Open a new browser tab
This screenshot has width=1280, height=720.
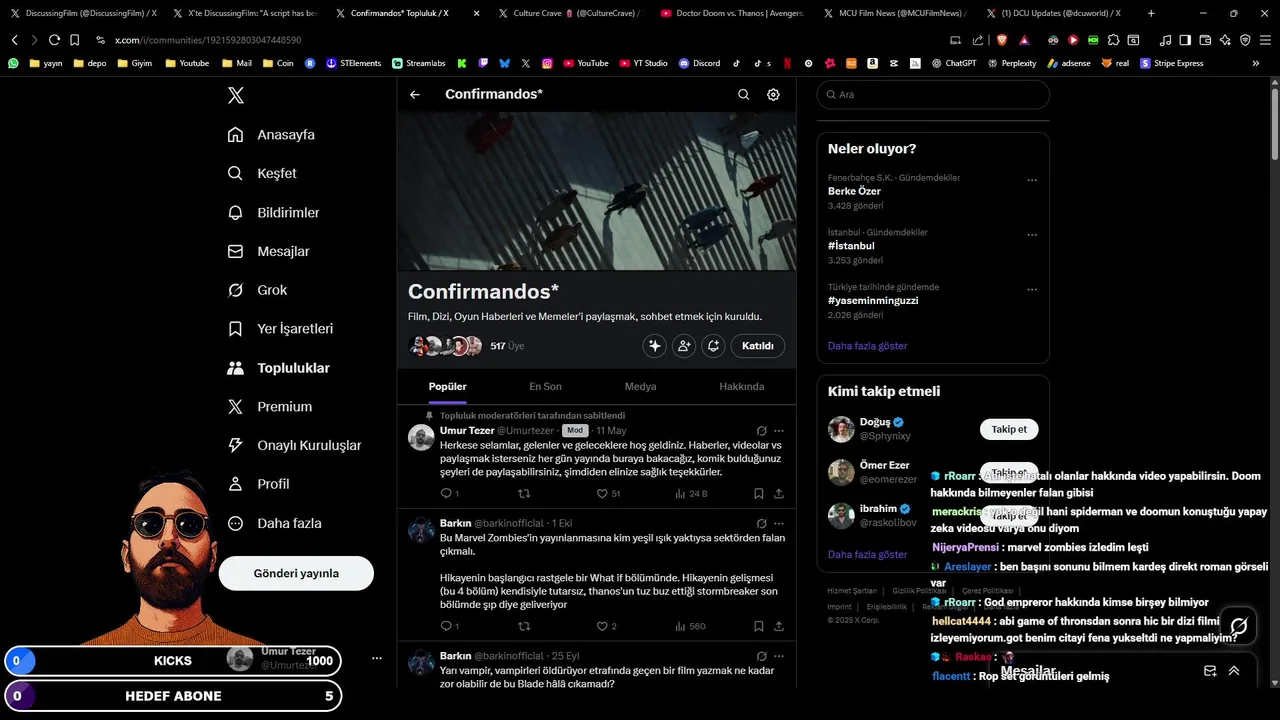(x=1151, y=13)
